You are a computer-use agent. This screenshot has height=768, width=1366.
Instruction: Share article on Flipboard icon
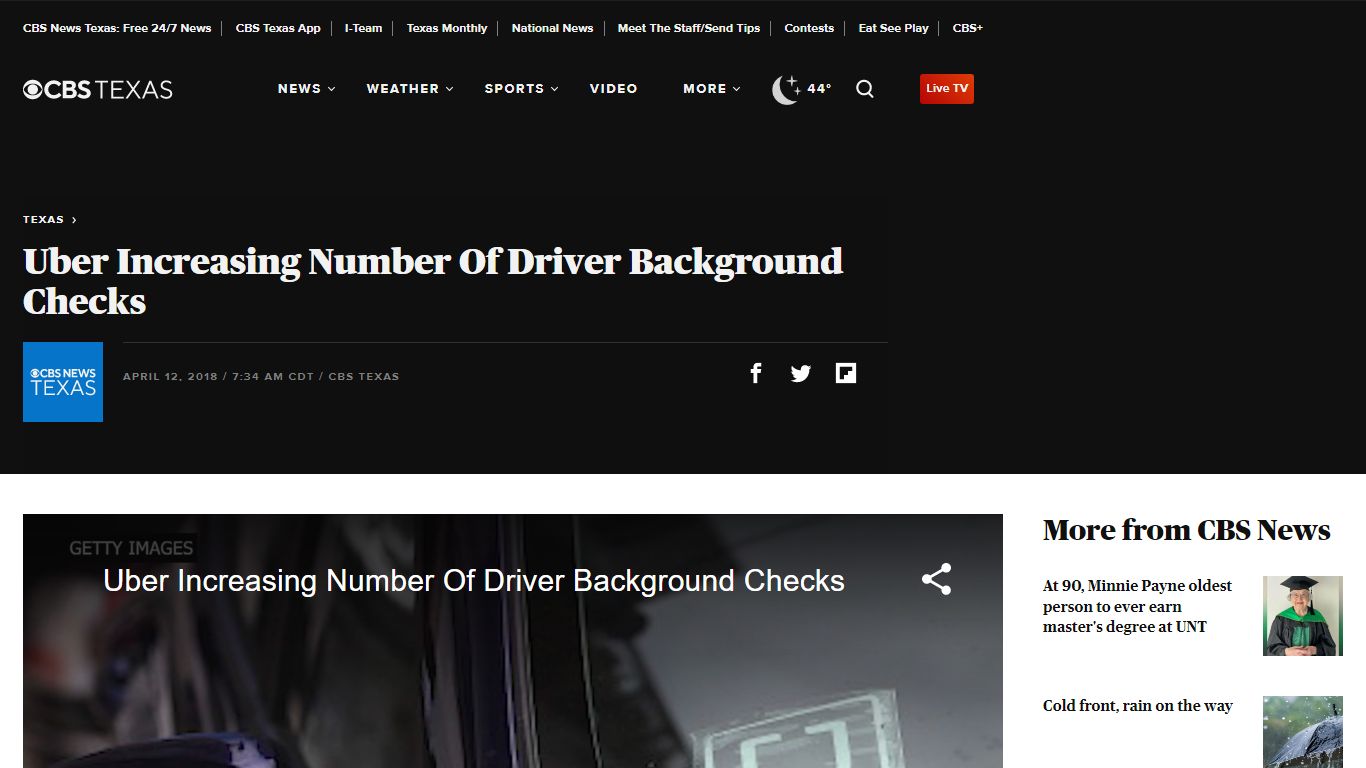(x=846, y=373)
